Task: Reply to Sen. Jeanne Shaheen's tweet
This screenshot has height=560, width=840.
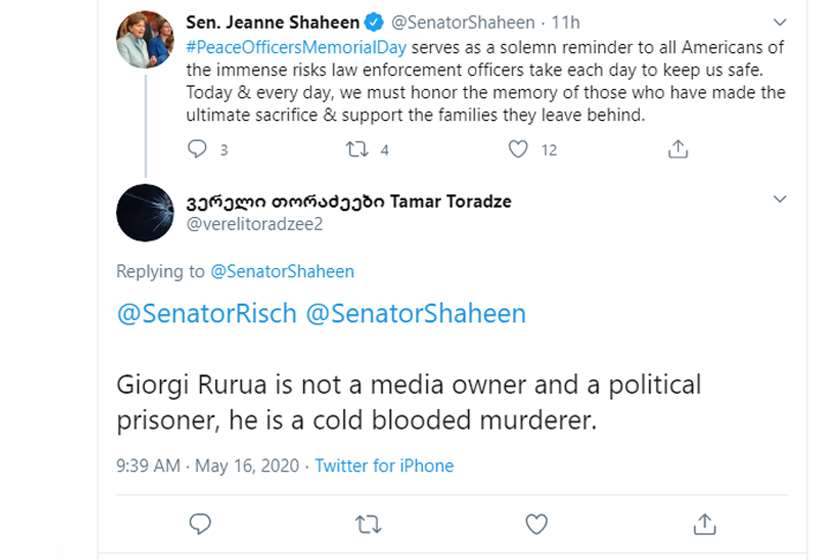Action: click(x=197, y=148)
